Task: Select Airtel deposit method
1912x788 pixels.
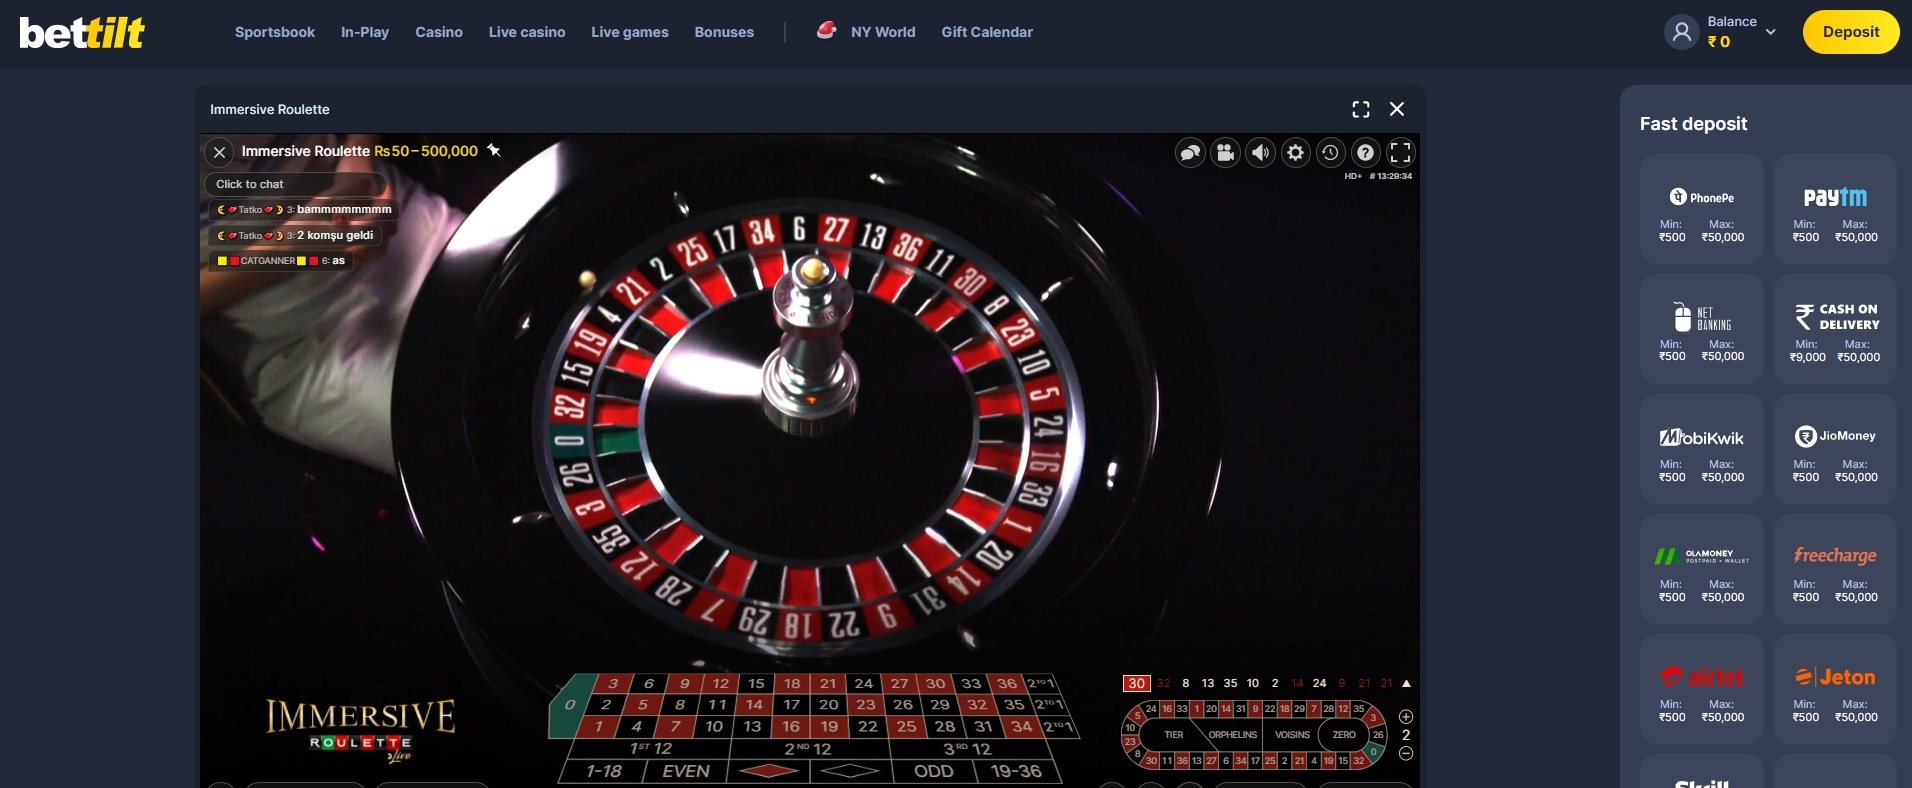Action: (1702, 689)
